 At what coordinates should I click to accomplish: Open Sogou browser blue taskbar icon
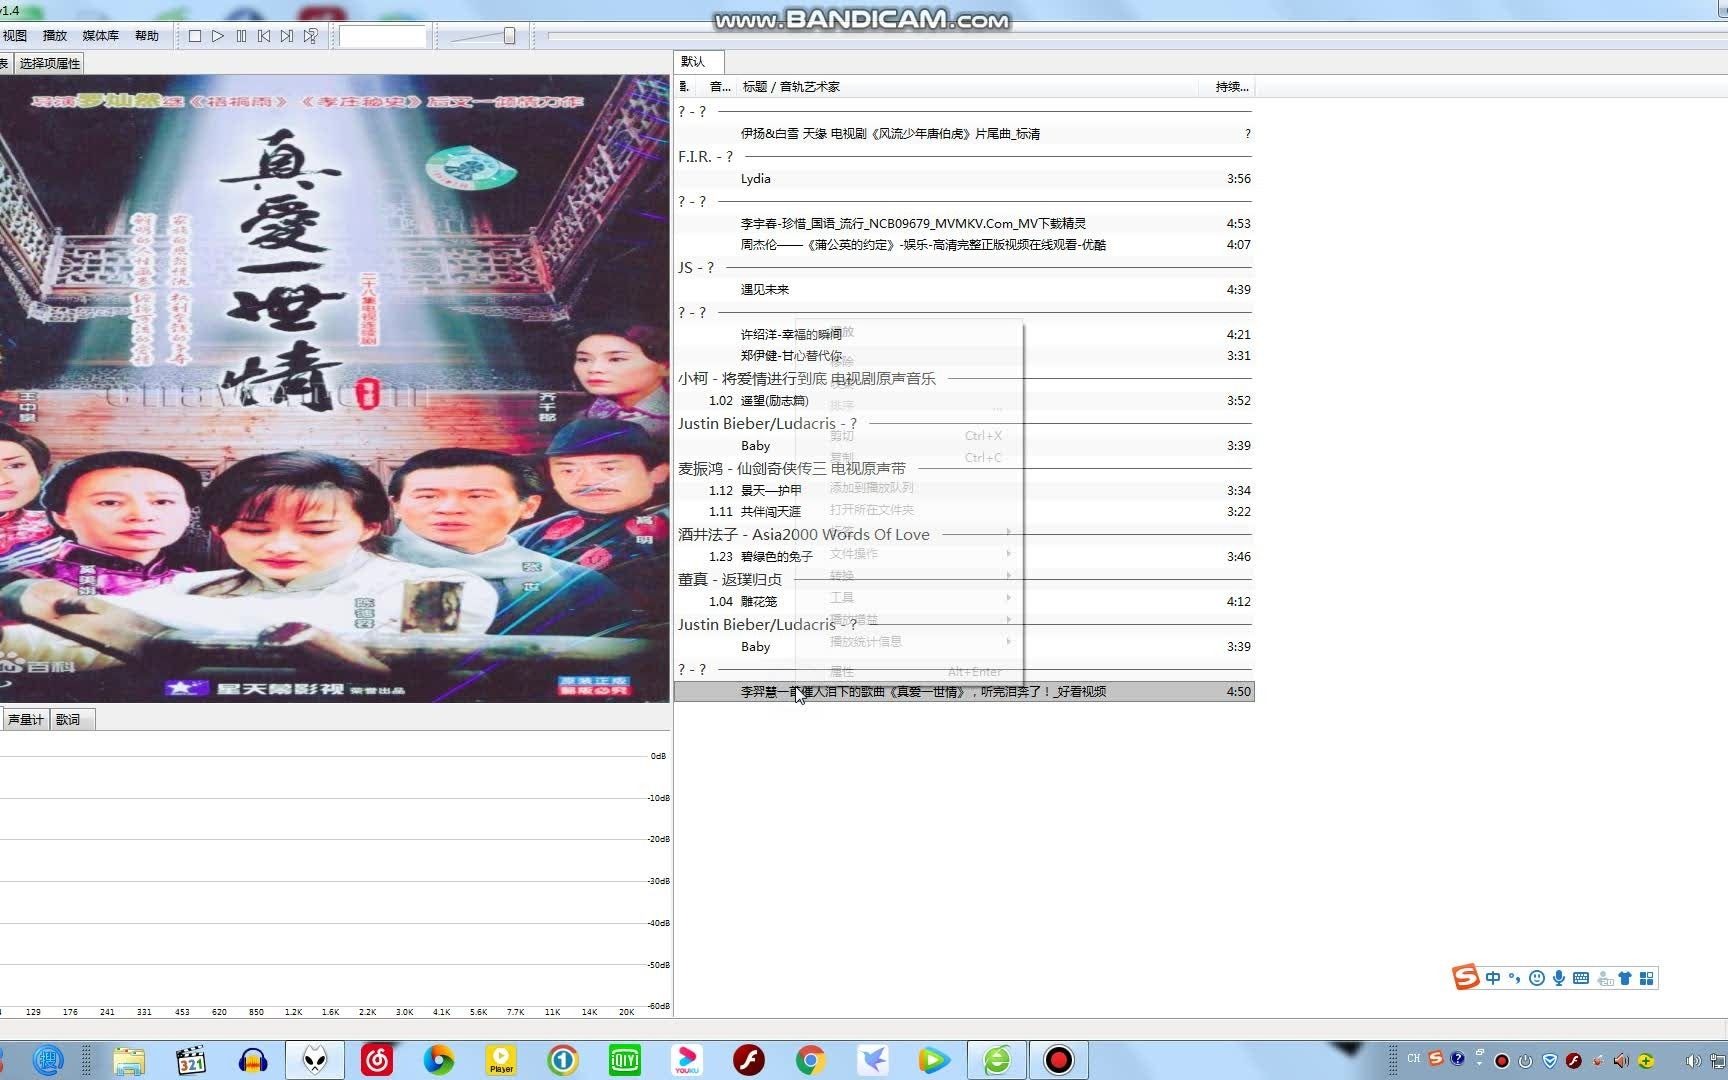pyautogui.click(x=48, y=1060)
